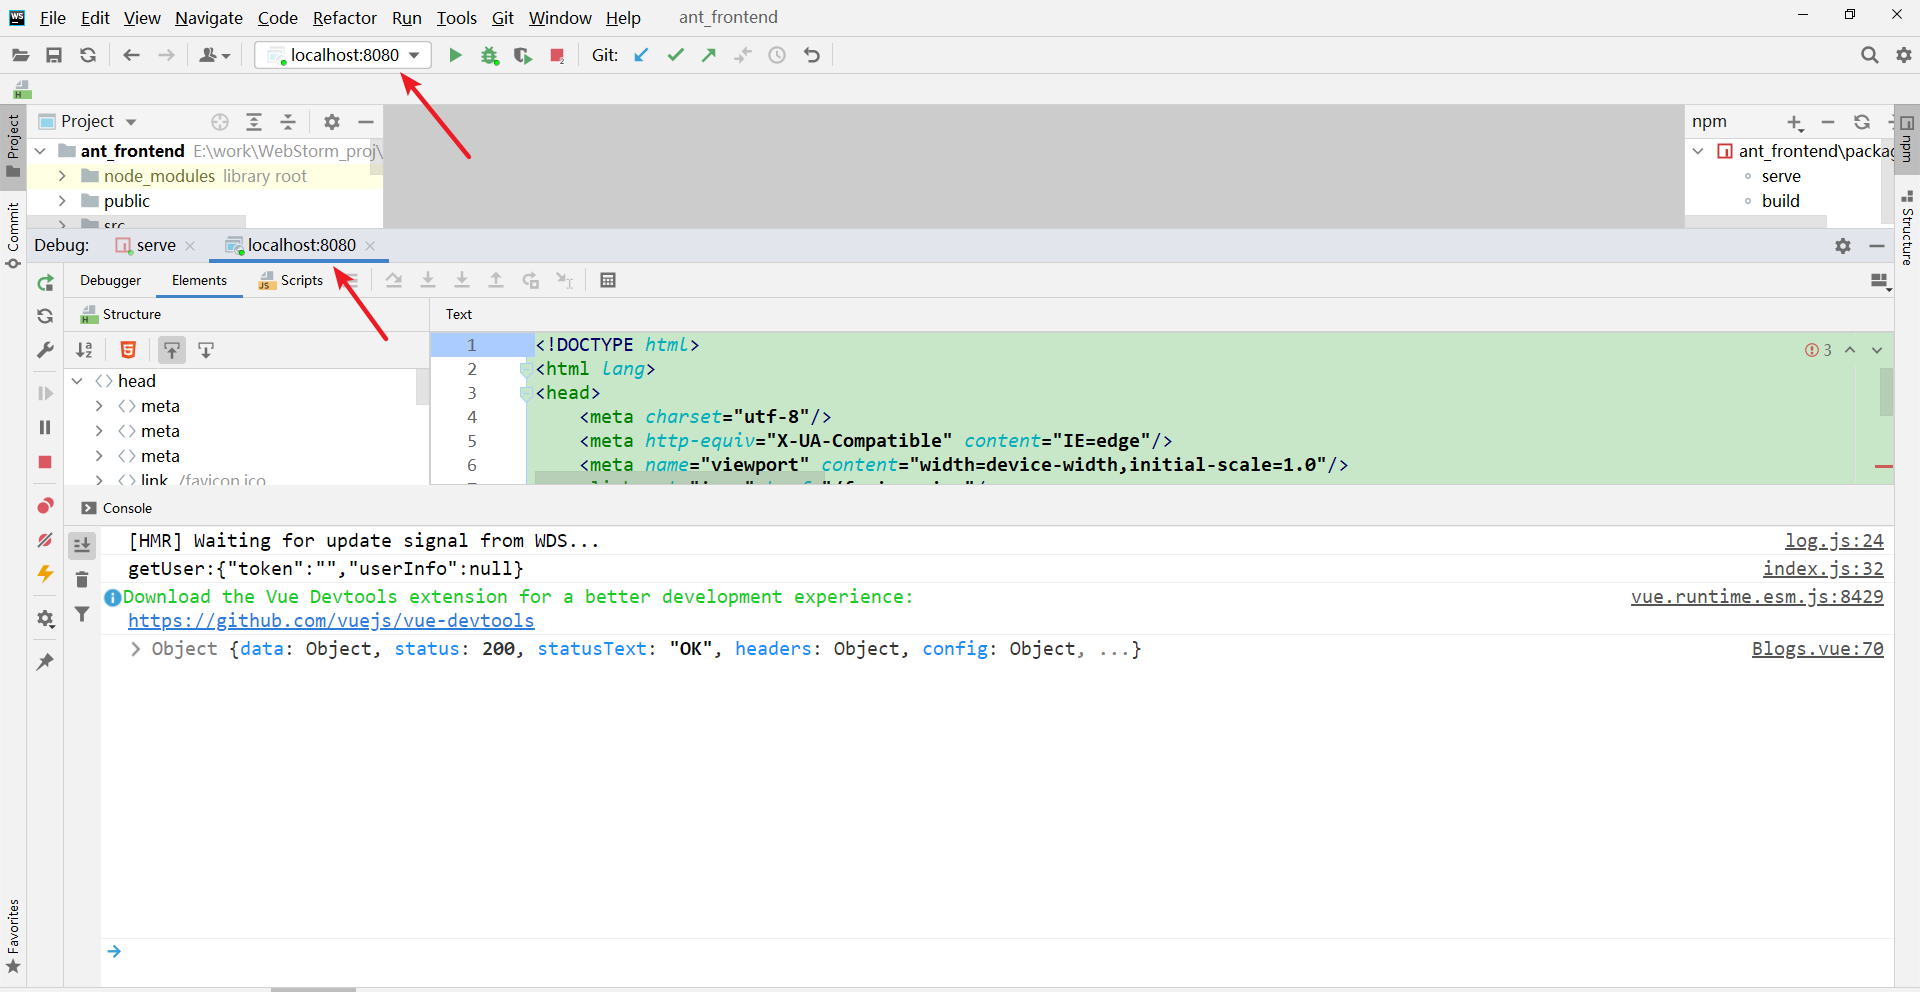Screen dimensions: 1920x992
Task: Jump to index.js line 32
Action: [x=1823, y=569]
